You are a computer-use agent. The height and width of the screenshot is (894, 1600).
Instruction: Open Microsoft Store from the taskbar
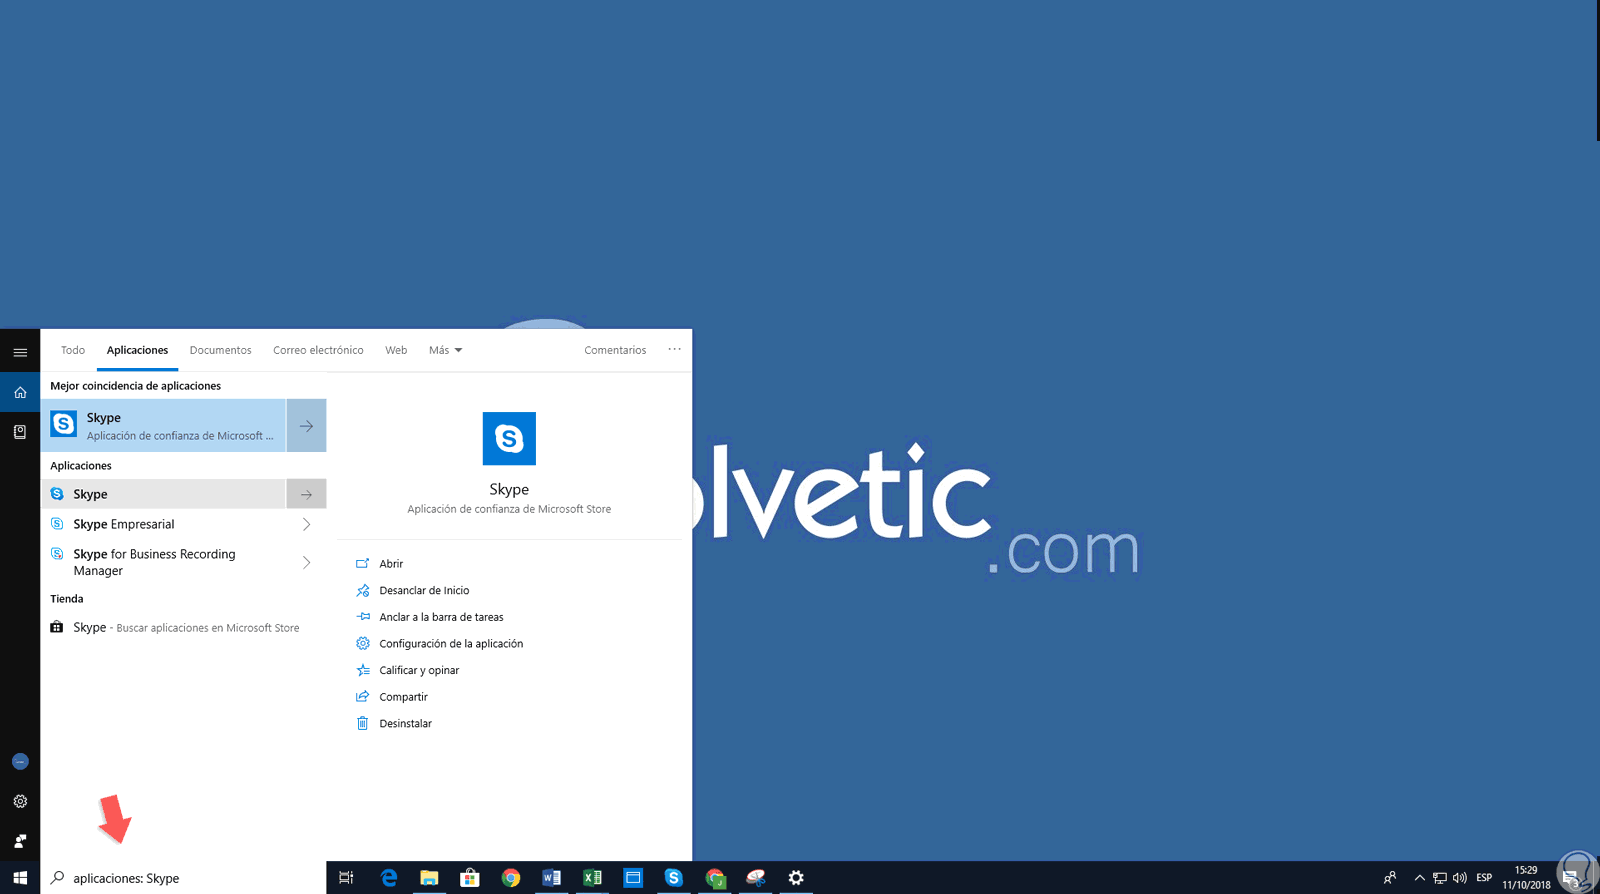[x=470, y=878]
